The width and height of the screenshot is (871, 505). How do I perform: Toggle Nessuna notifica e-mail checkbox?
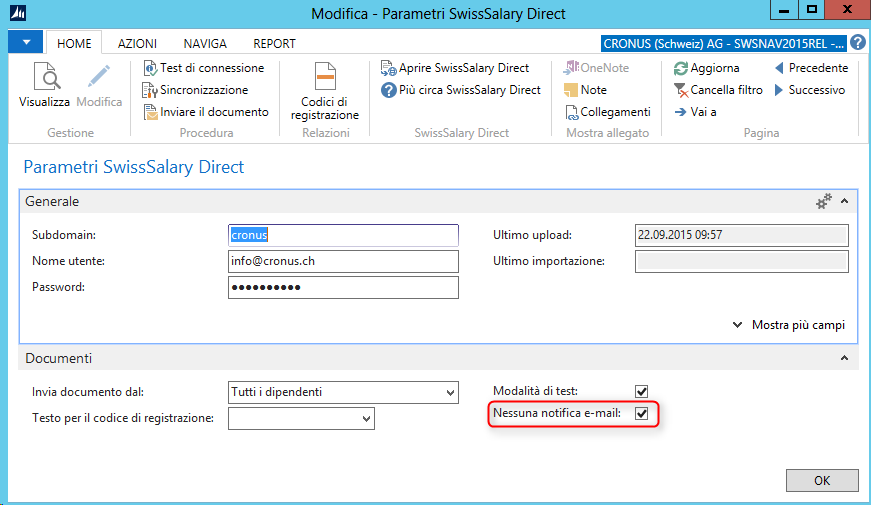coord(642,413)
